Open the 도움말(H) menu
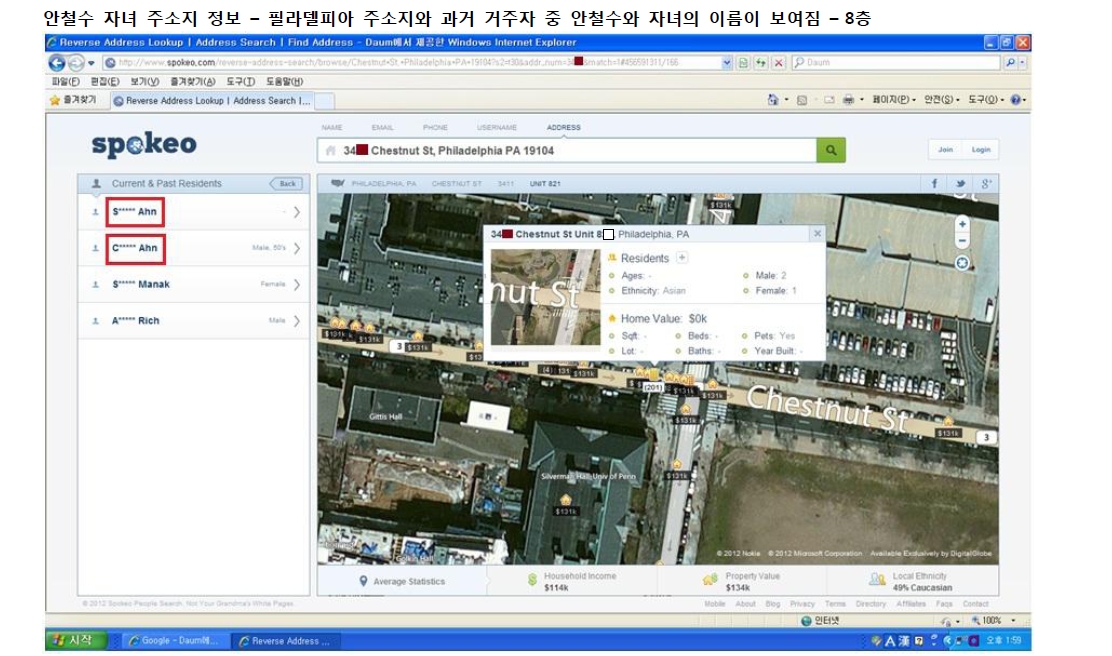The height and width of the screenshot is (656, 1112). click(284, 82)
